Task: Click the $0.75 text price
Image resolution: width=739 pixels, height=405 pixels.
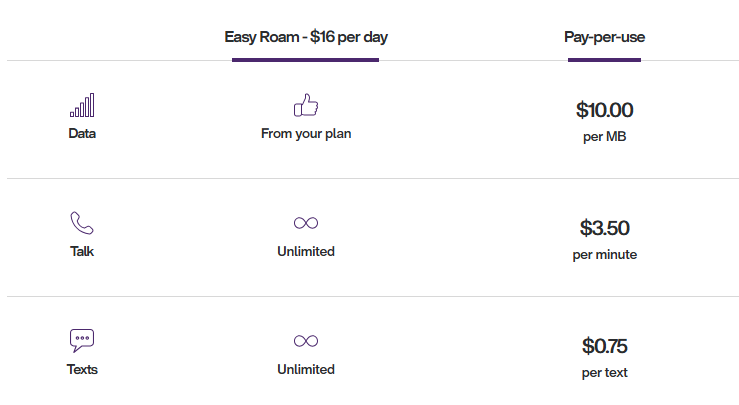Action: coord(604,346)
